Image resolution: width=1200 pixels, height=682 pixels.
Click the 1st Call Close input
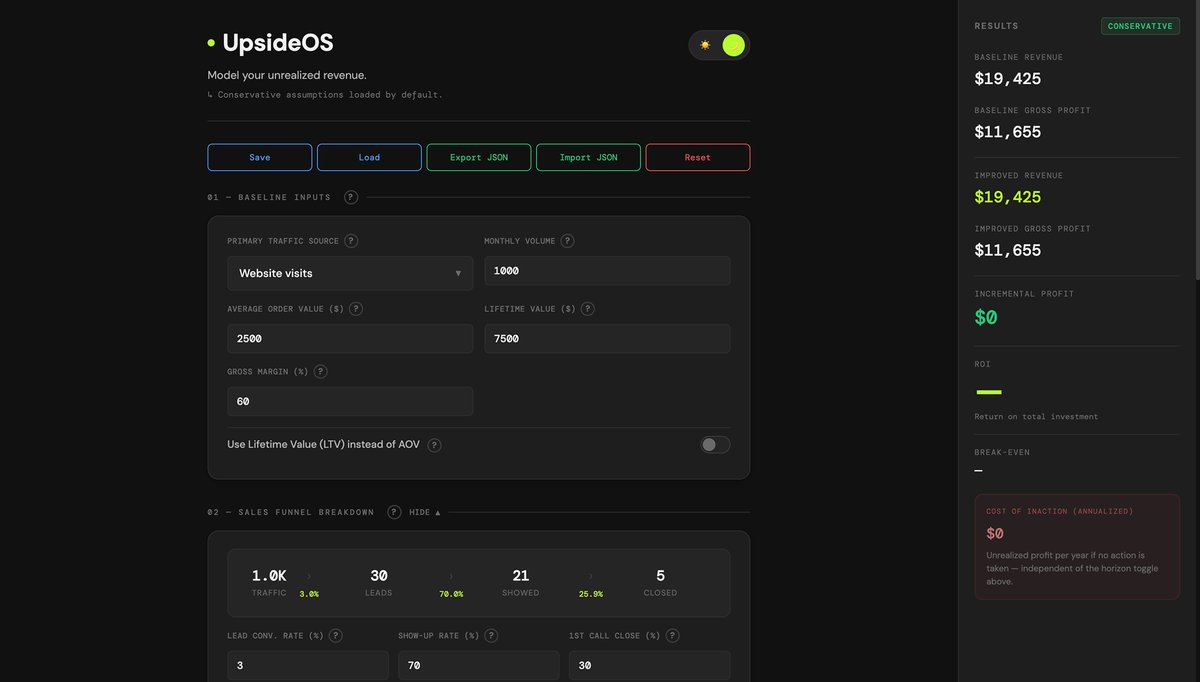(x=650, y=665)
